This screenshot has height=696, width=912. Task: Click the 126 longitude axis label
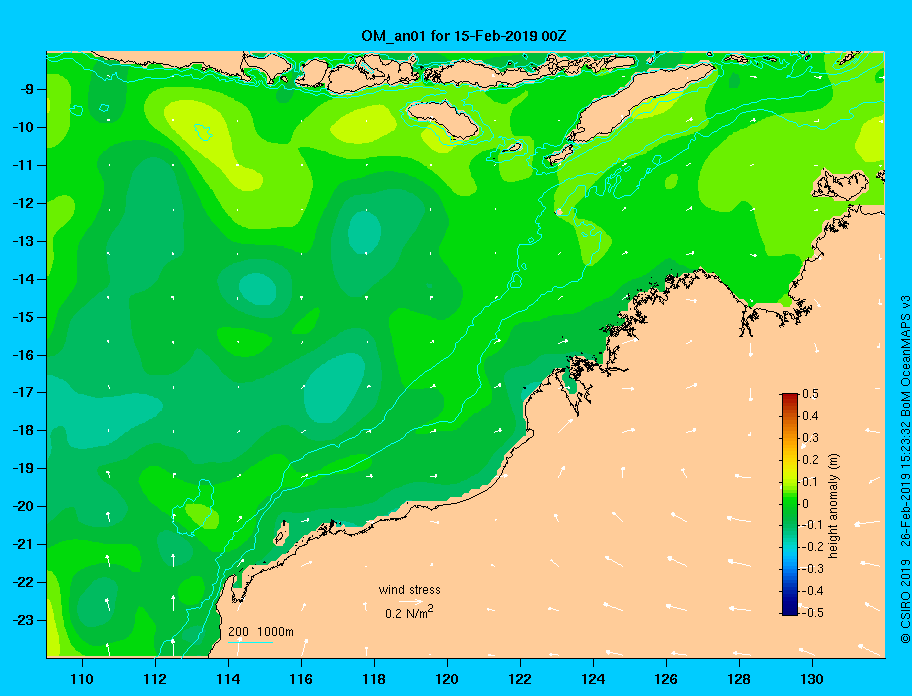(x=666, y=679)
